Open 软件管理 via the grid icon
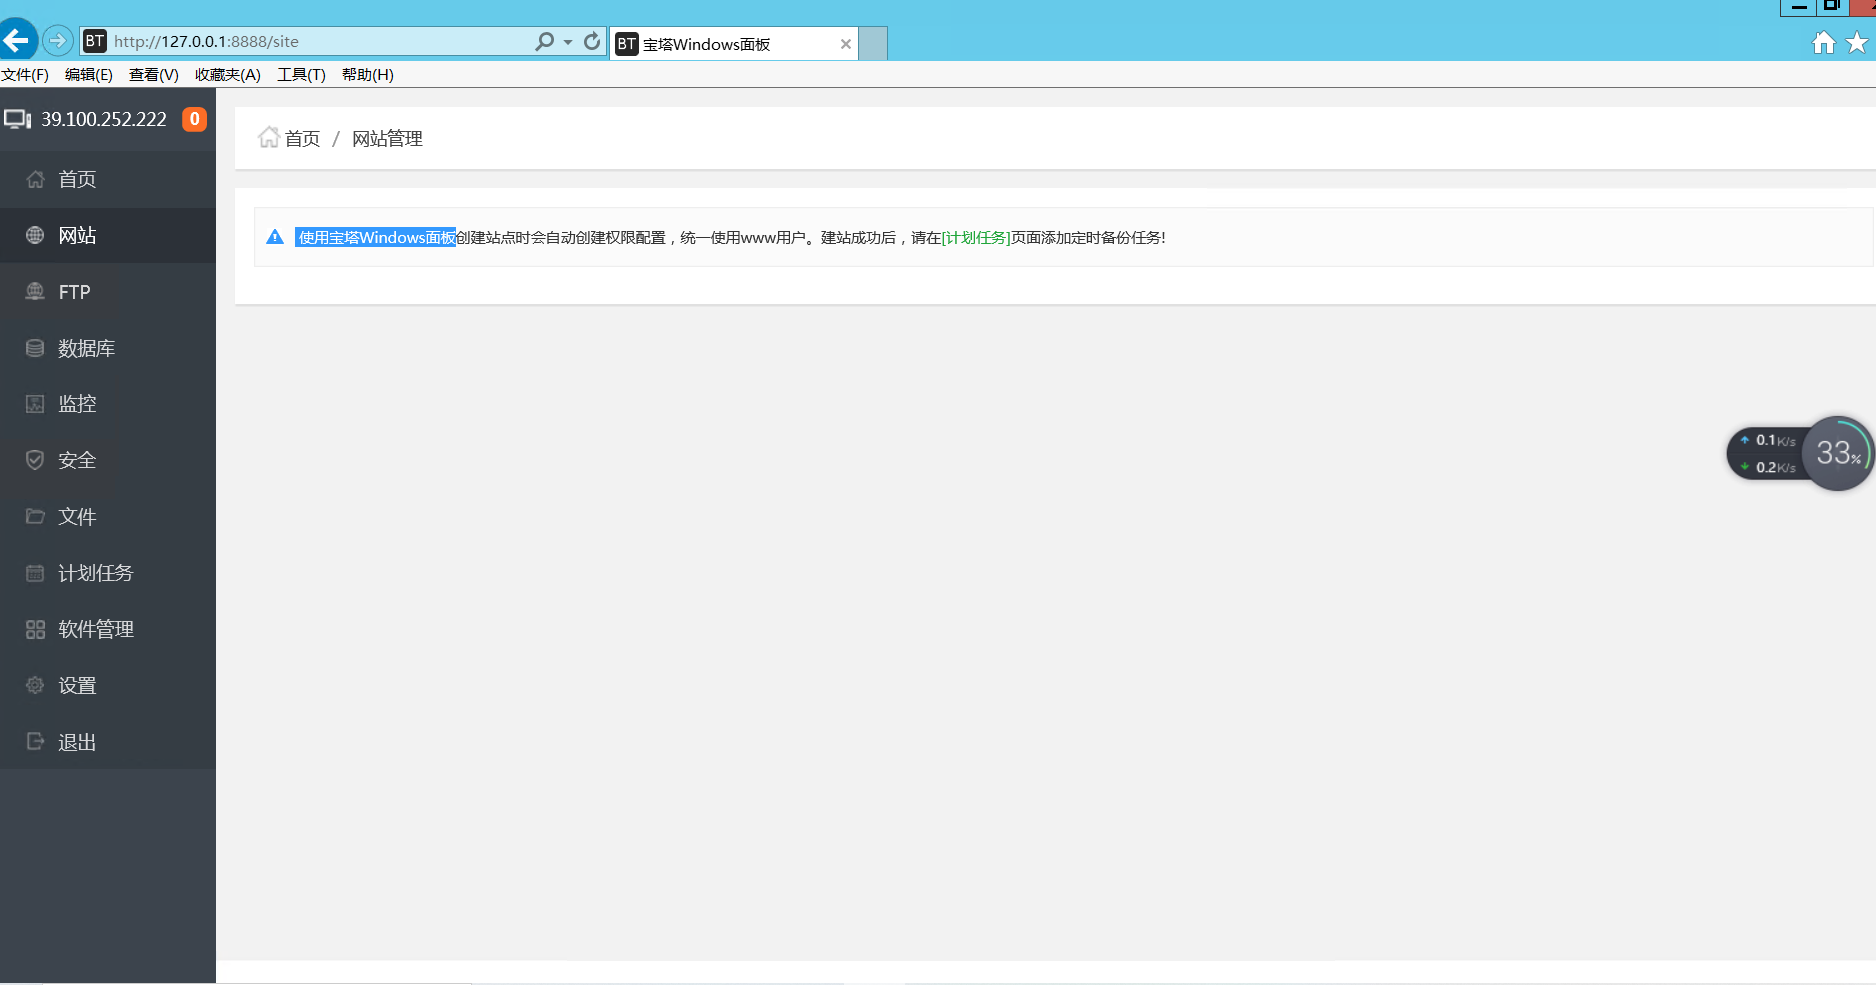 pos(35,629)
